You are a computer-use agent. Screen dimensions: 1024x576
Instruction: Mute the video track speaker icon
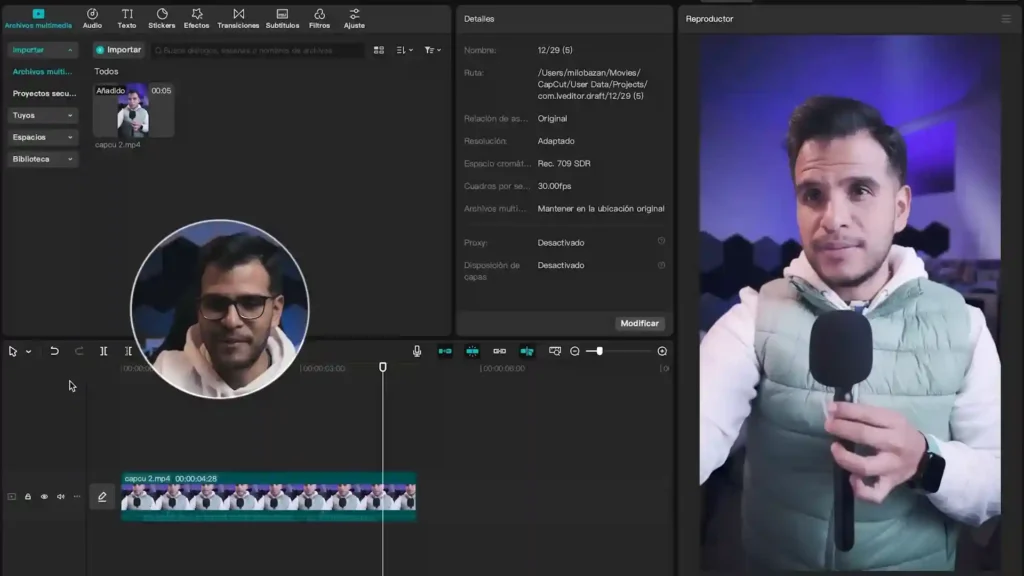61,496
